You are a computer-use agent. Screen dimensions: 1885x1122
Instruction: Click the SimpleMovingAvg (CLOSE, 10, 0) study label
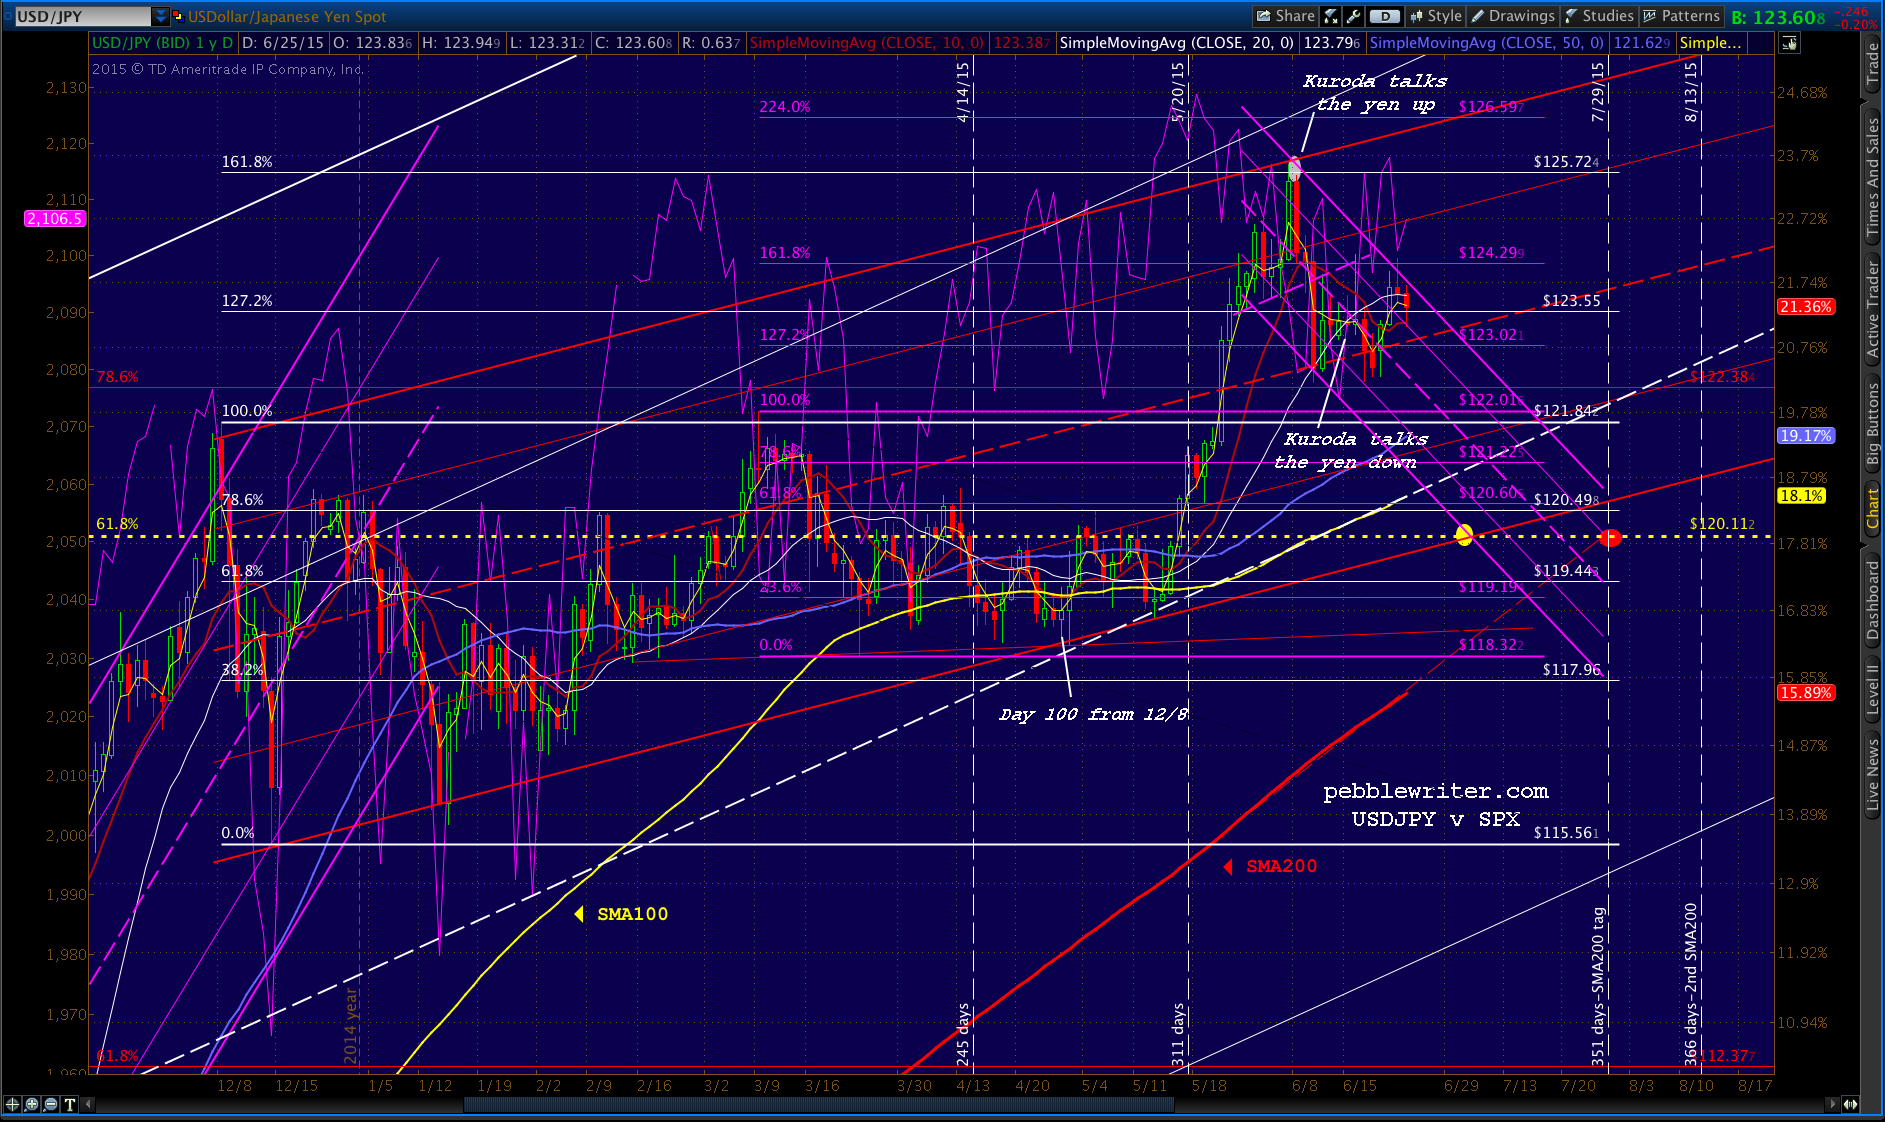coord(867,43)
